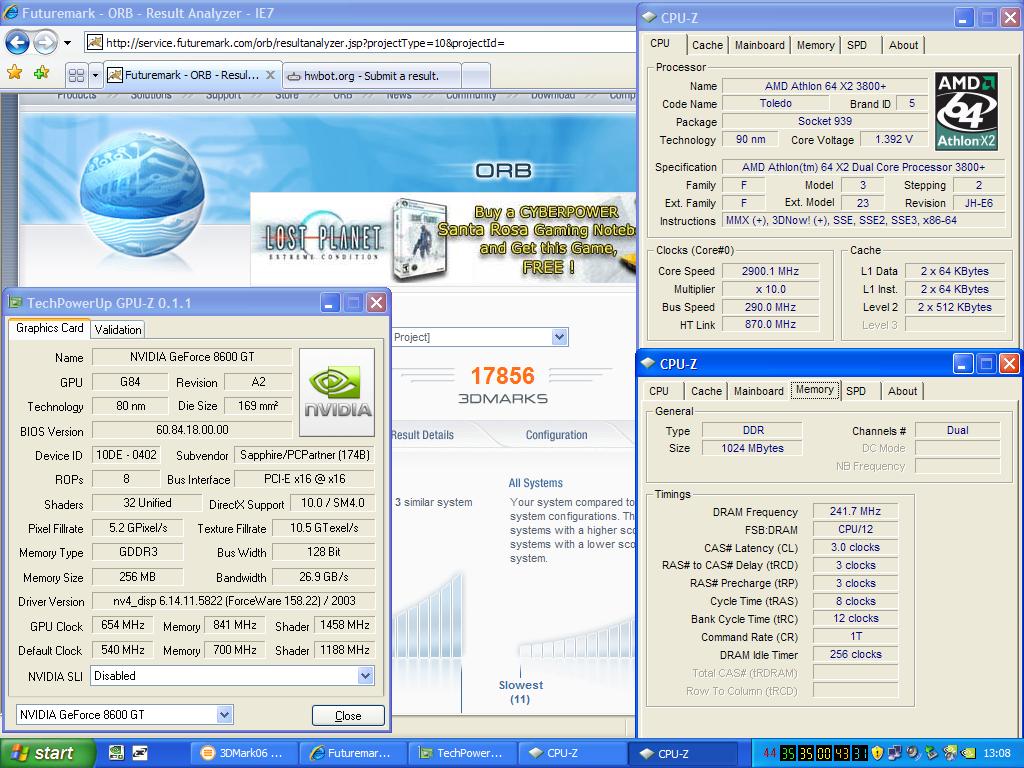Click the DRAM Frequency value 241.7 MHz

coord(855,511)
